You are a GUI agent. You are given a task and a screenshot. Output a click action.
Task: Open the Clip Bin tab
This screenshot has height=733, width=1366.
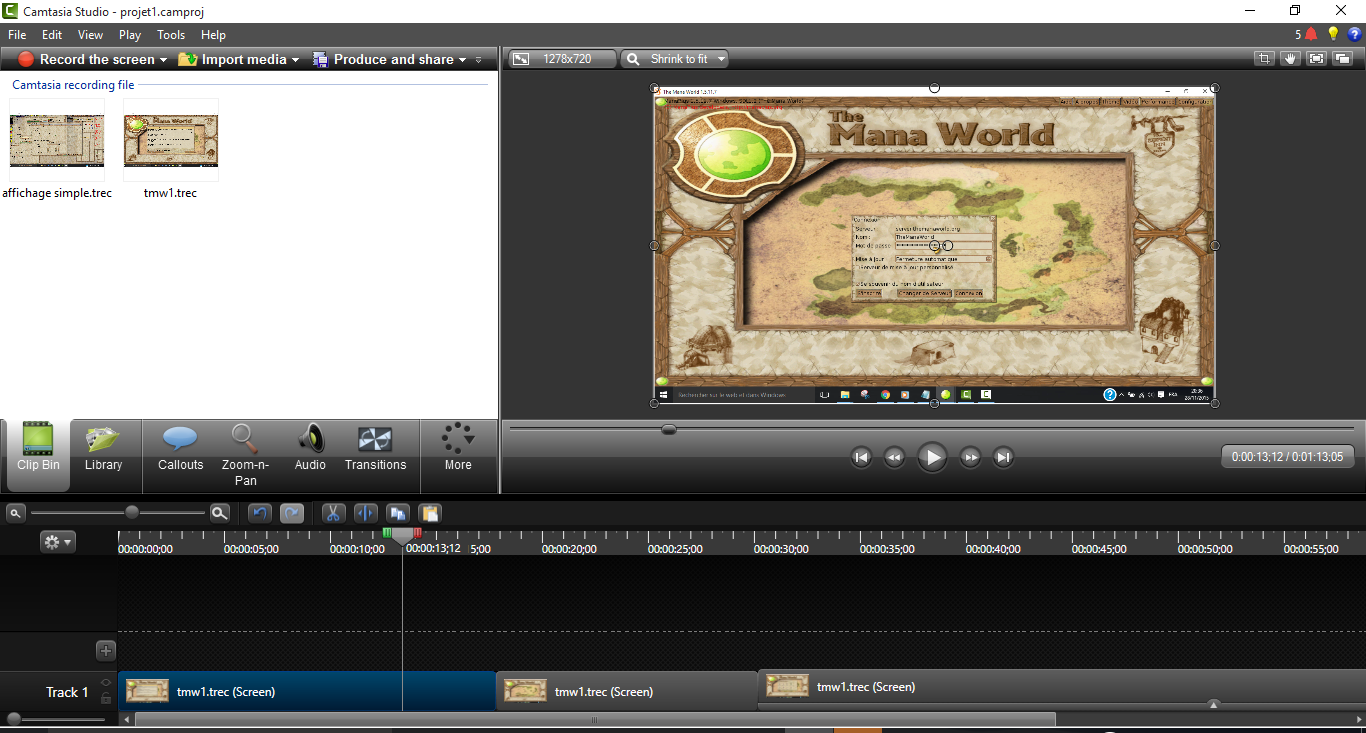point(38,455)
